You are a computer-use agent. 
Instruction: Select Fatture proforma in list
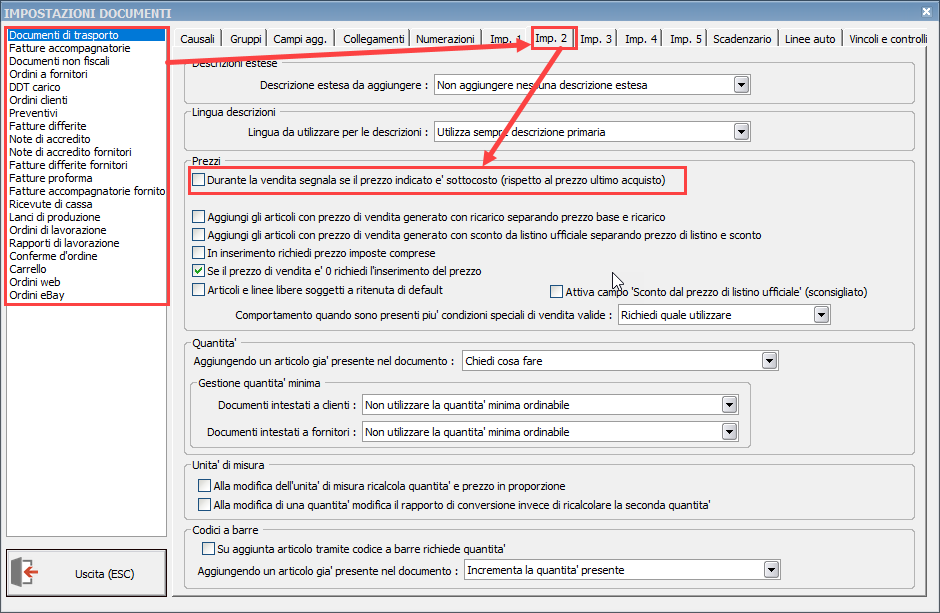pyautogui.click(x=86, y=178)
